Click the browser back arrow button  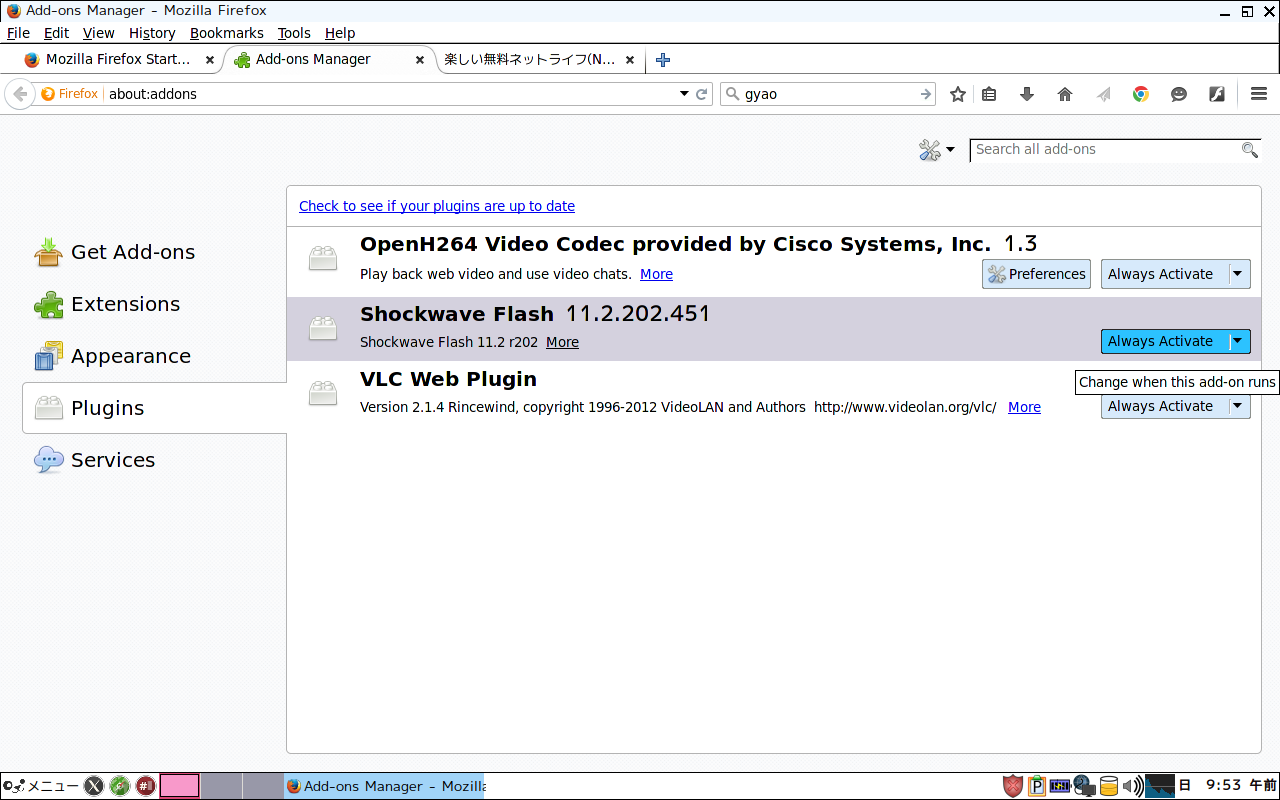coord(19,94)
